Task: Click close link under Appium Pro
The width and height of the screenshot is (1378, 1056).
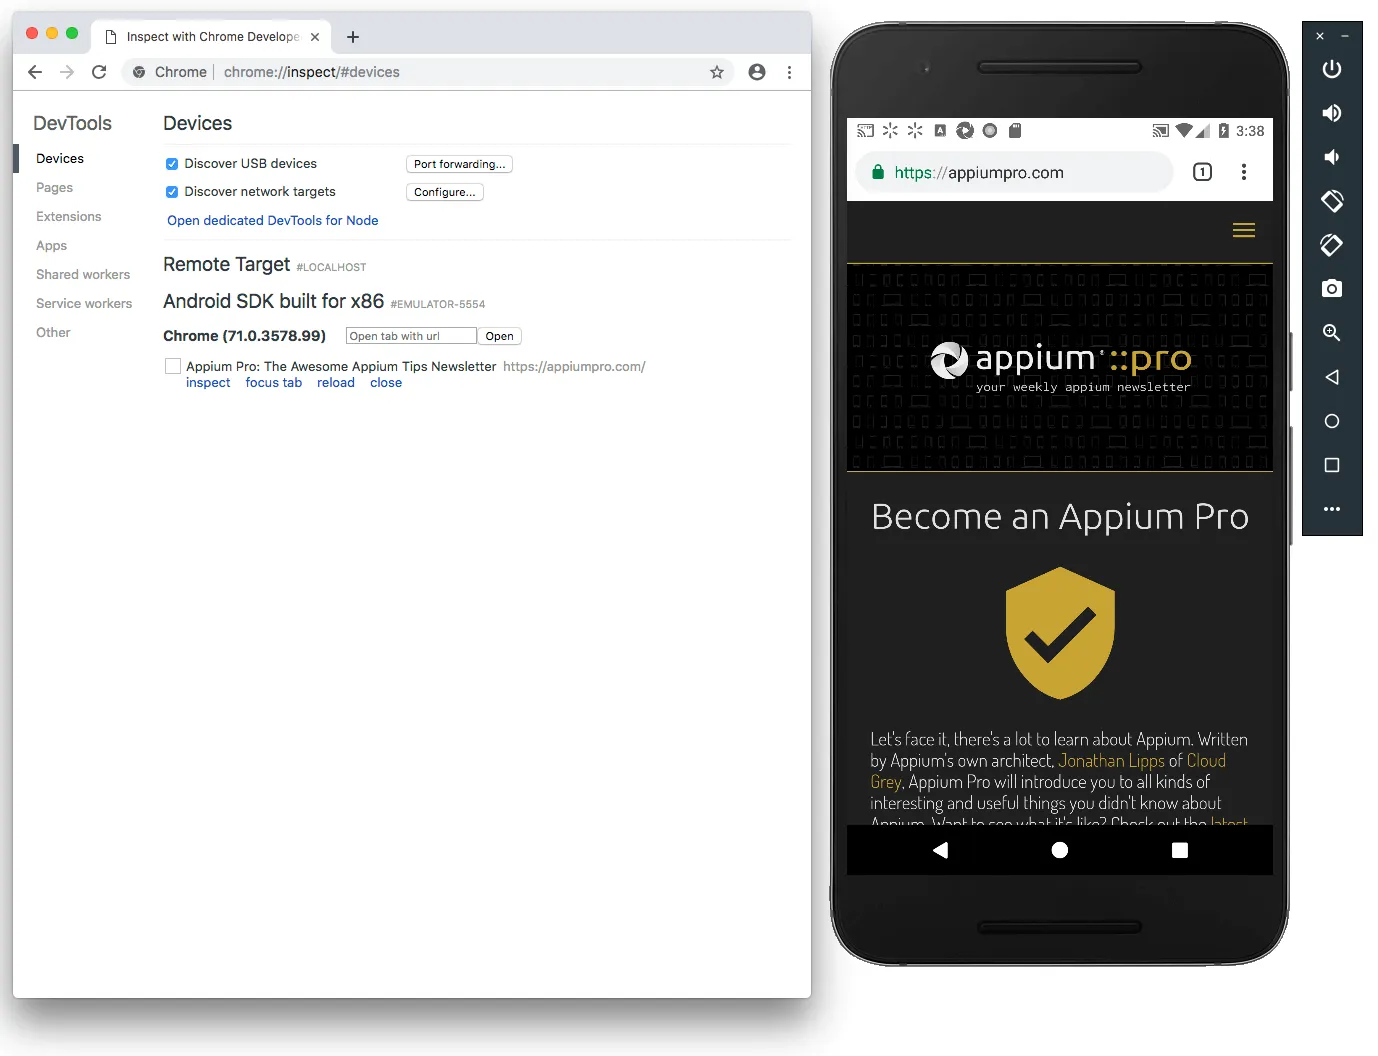Action: pyautogui.click(x=386, y=383)
